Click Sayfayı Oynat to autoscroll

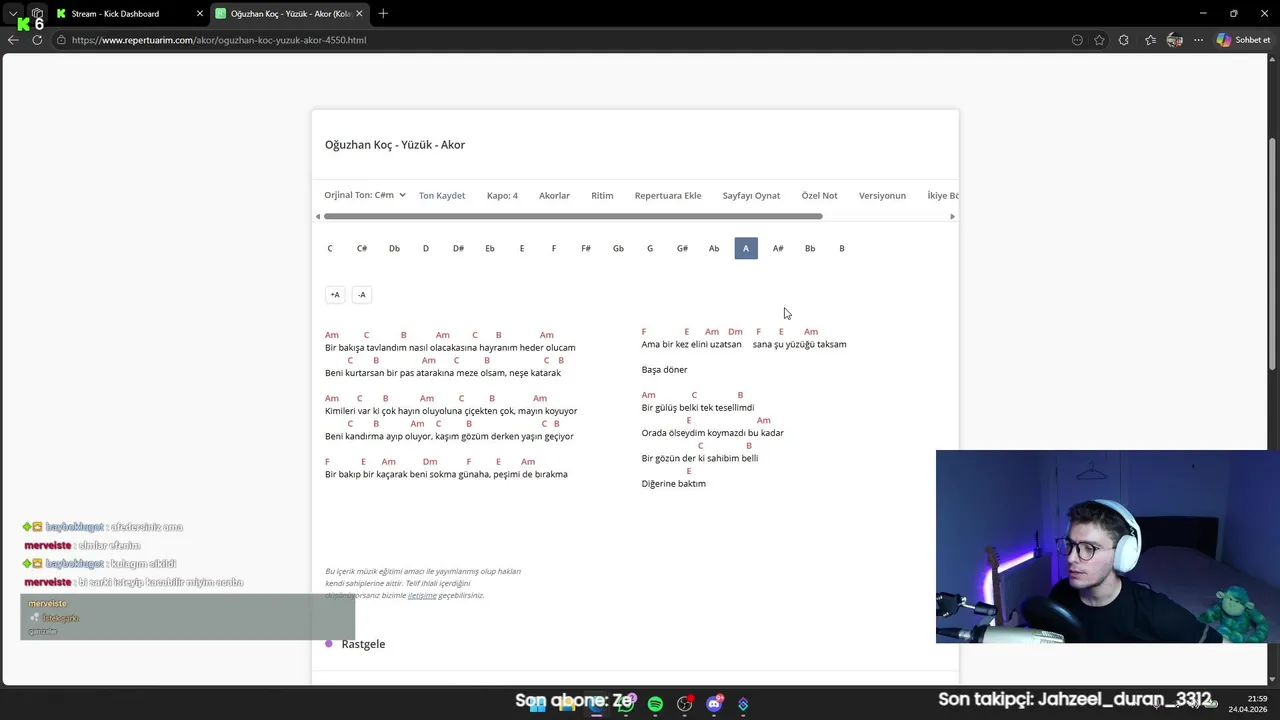click(751, 196)
